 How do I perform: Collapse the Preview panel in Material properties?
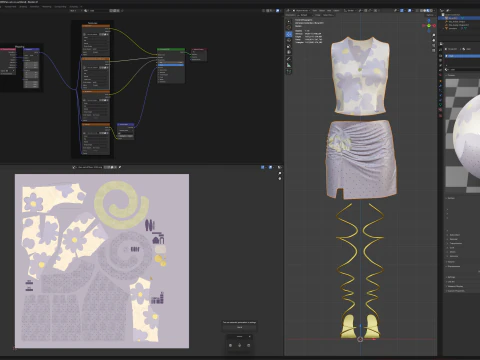pos(451,75)
